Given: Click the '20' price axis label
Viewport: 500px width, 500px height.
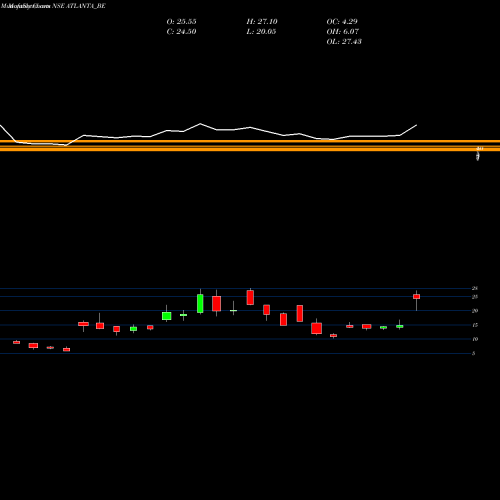Looking at the screenshot, I should point(475,311).
